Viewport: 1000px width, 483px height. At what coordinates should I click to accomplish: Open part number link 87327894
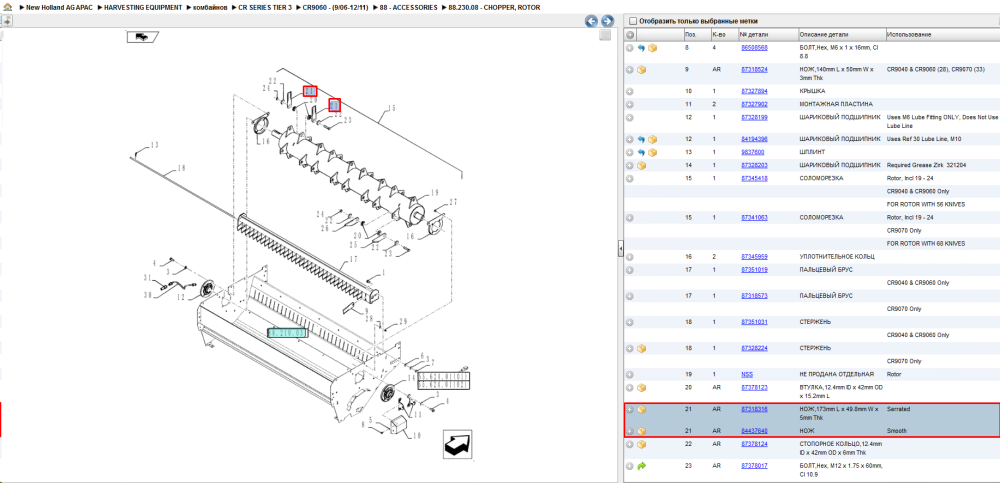754,91
